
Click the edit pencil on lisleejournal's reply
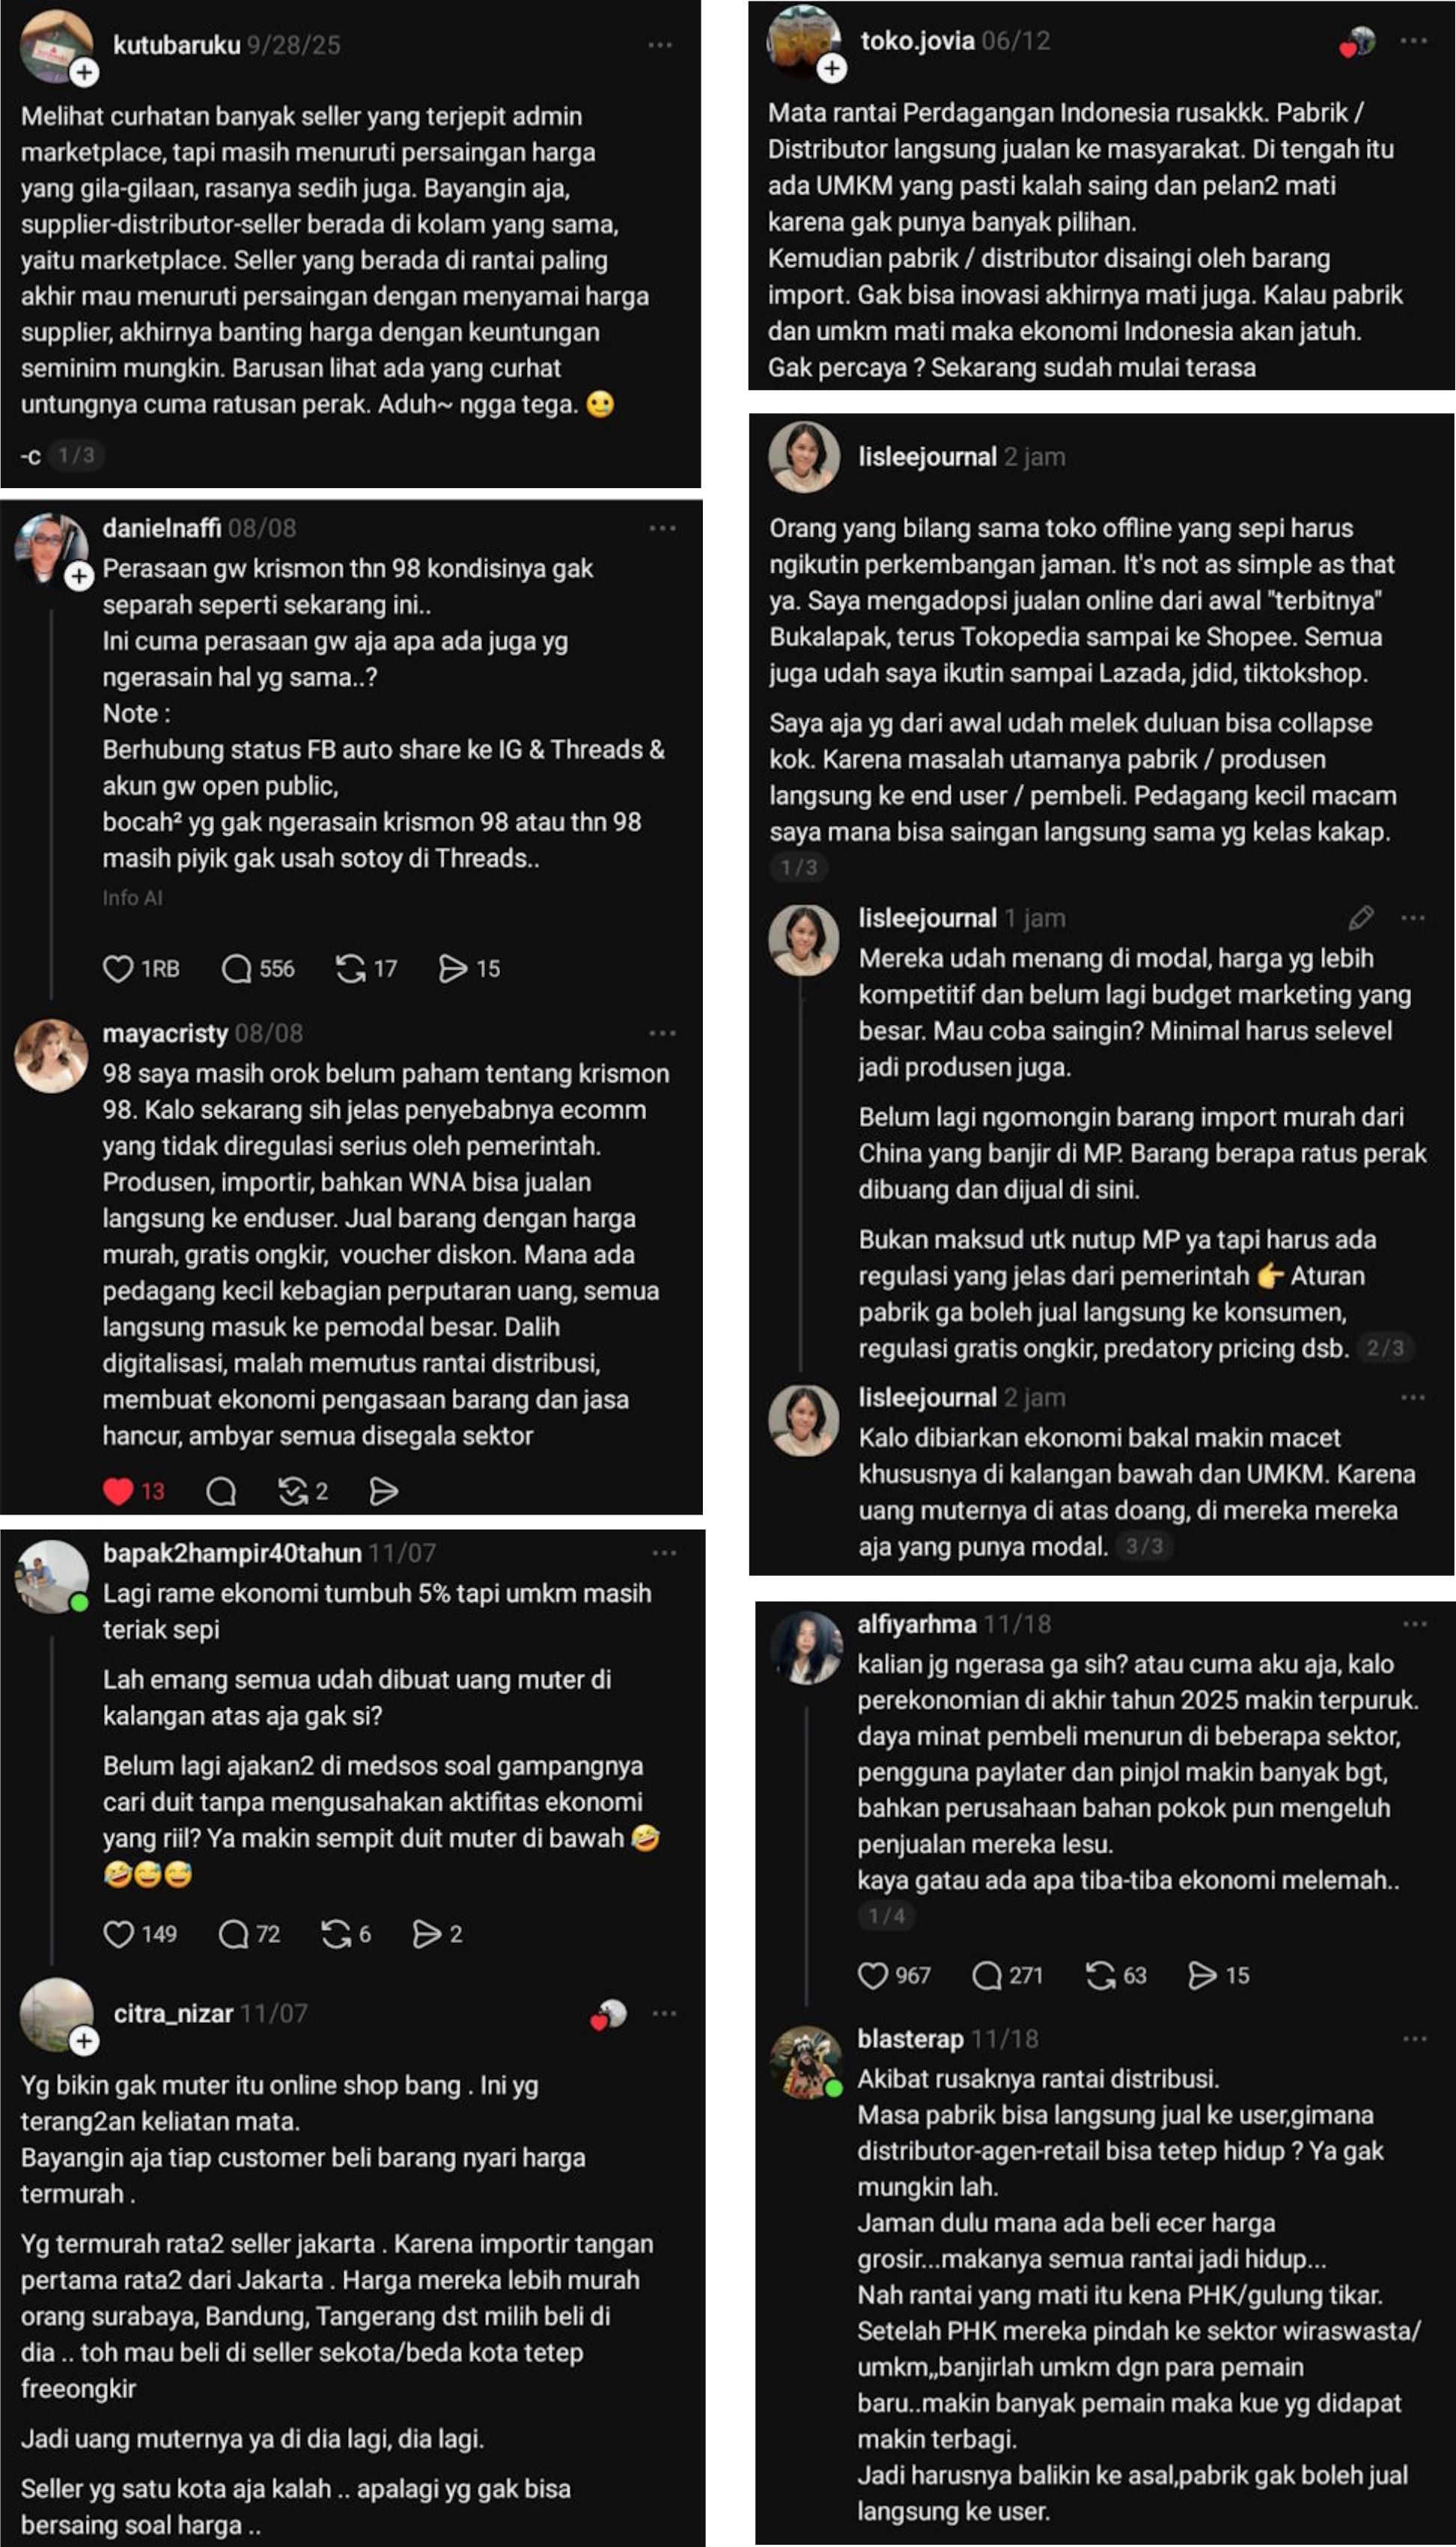(1360, 917)
